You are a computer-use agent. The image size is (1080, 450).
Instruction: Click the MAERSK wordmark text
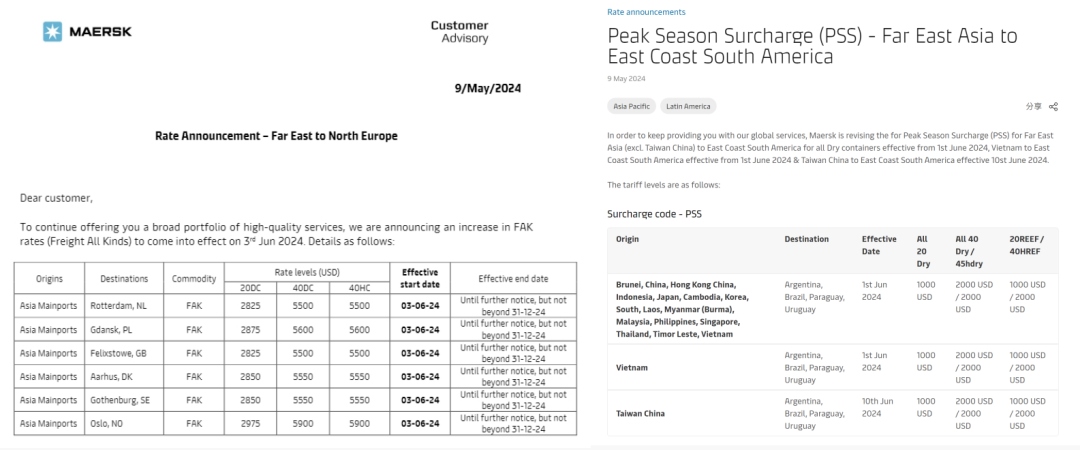click(100, 32)
